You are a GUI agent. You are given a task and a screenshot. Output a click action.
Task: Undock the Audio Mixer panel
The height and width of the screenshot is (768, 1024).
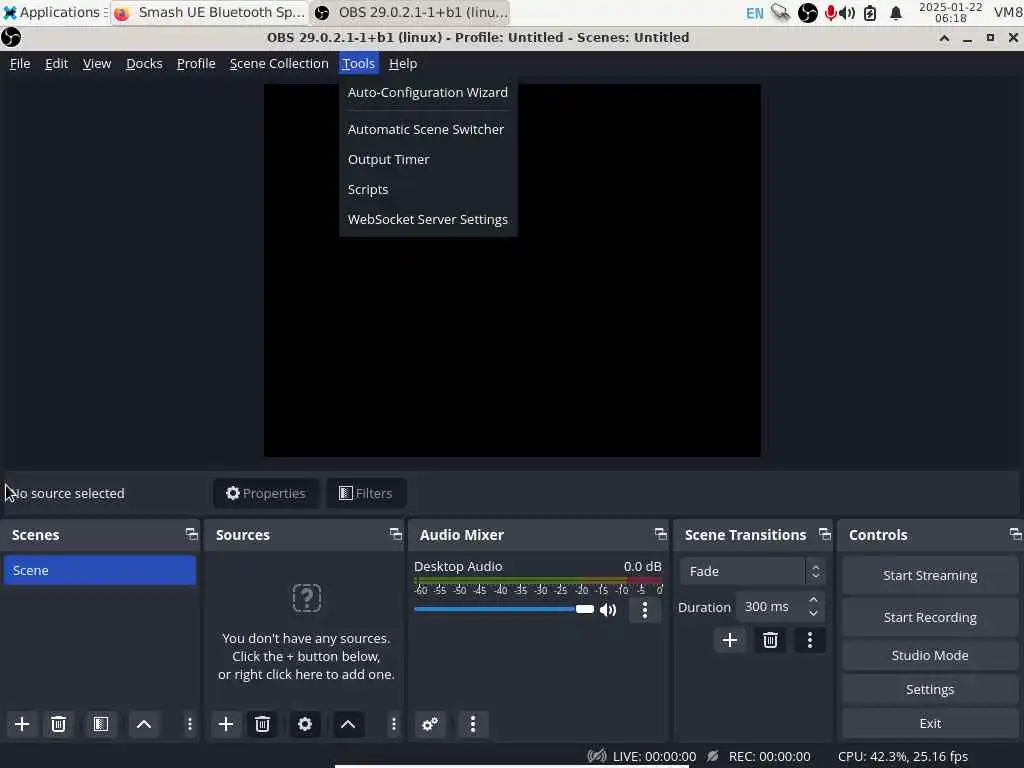[661, 534]
